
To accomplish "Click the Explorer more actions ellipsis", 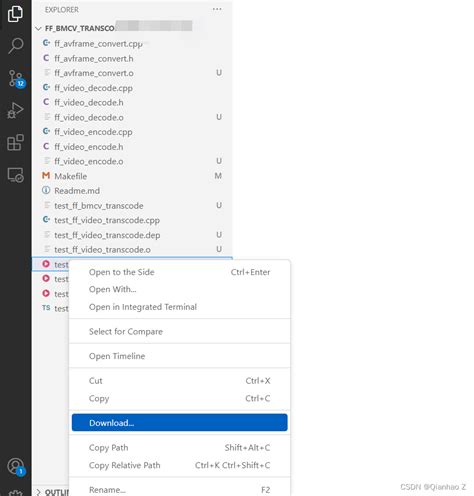I will point(217,9).
